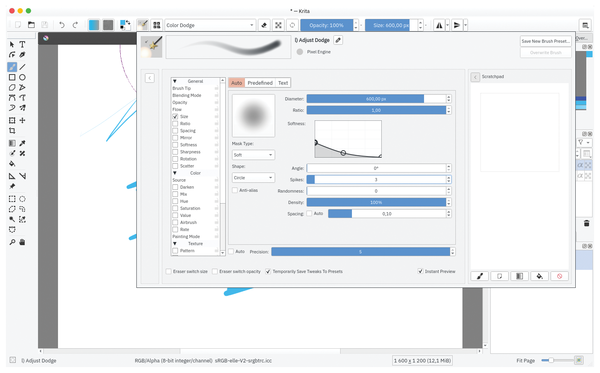600x373 pixels.
Task: Select the Freehand Brush tool
Action: click(x=12, y=67)
